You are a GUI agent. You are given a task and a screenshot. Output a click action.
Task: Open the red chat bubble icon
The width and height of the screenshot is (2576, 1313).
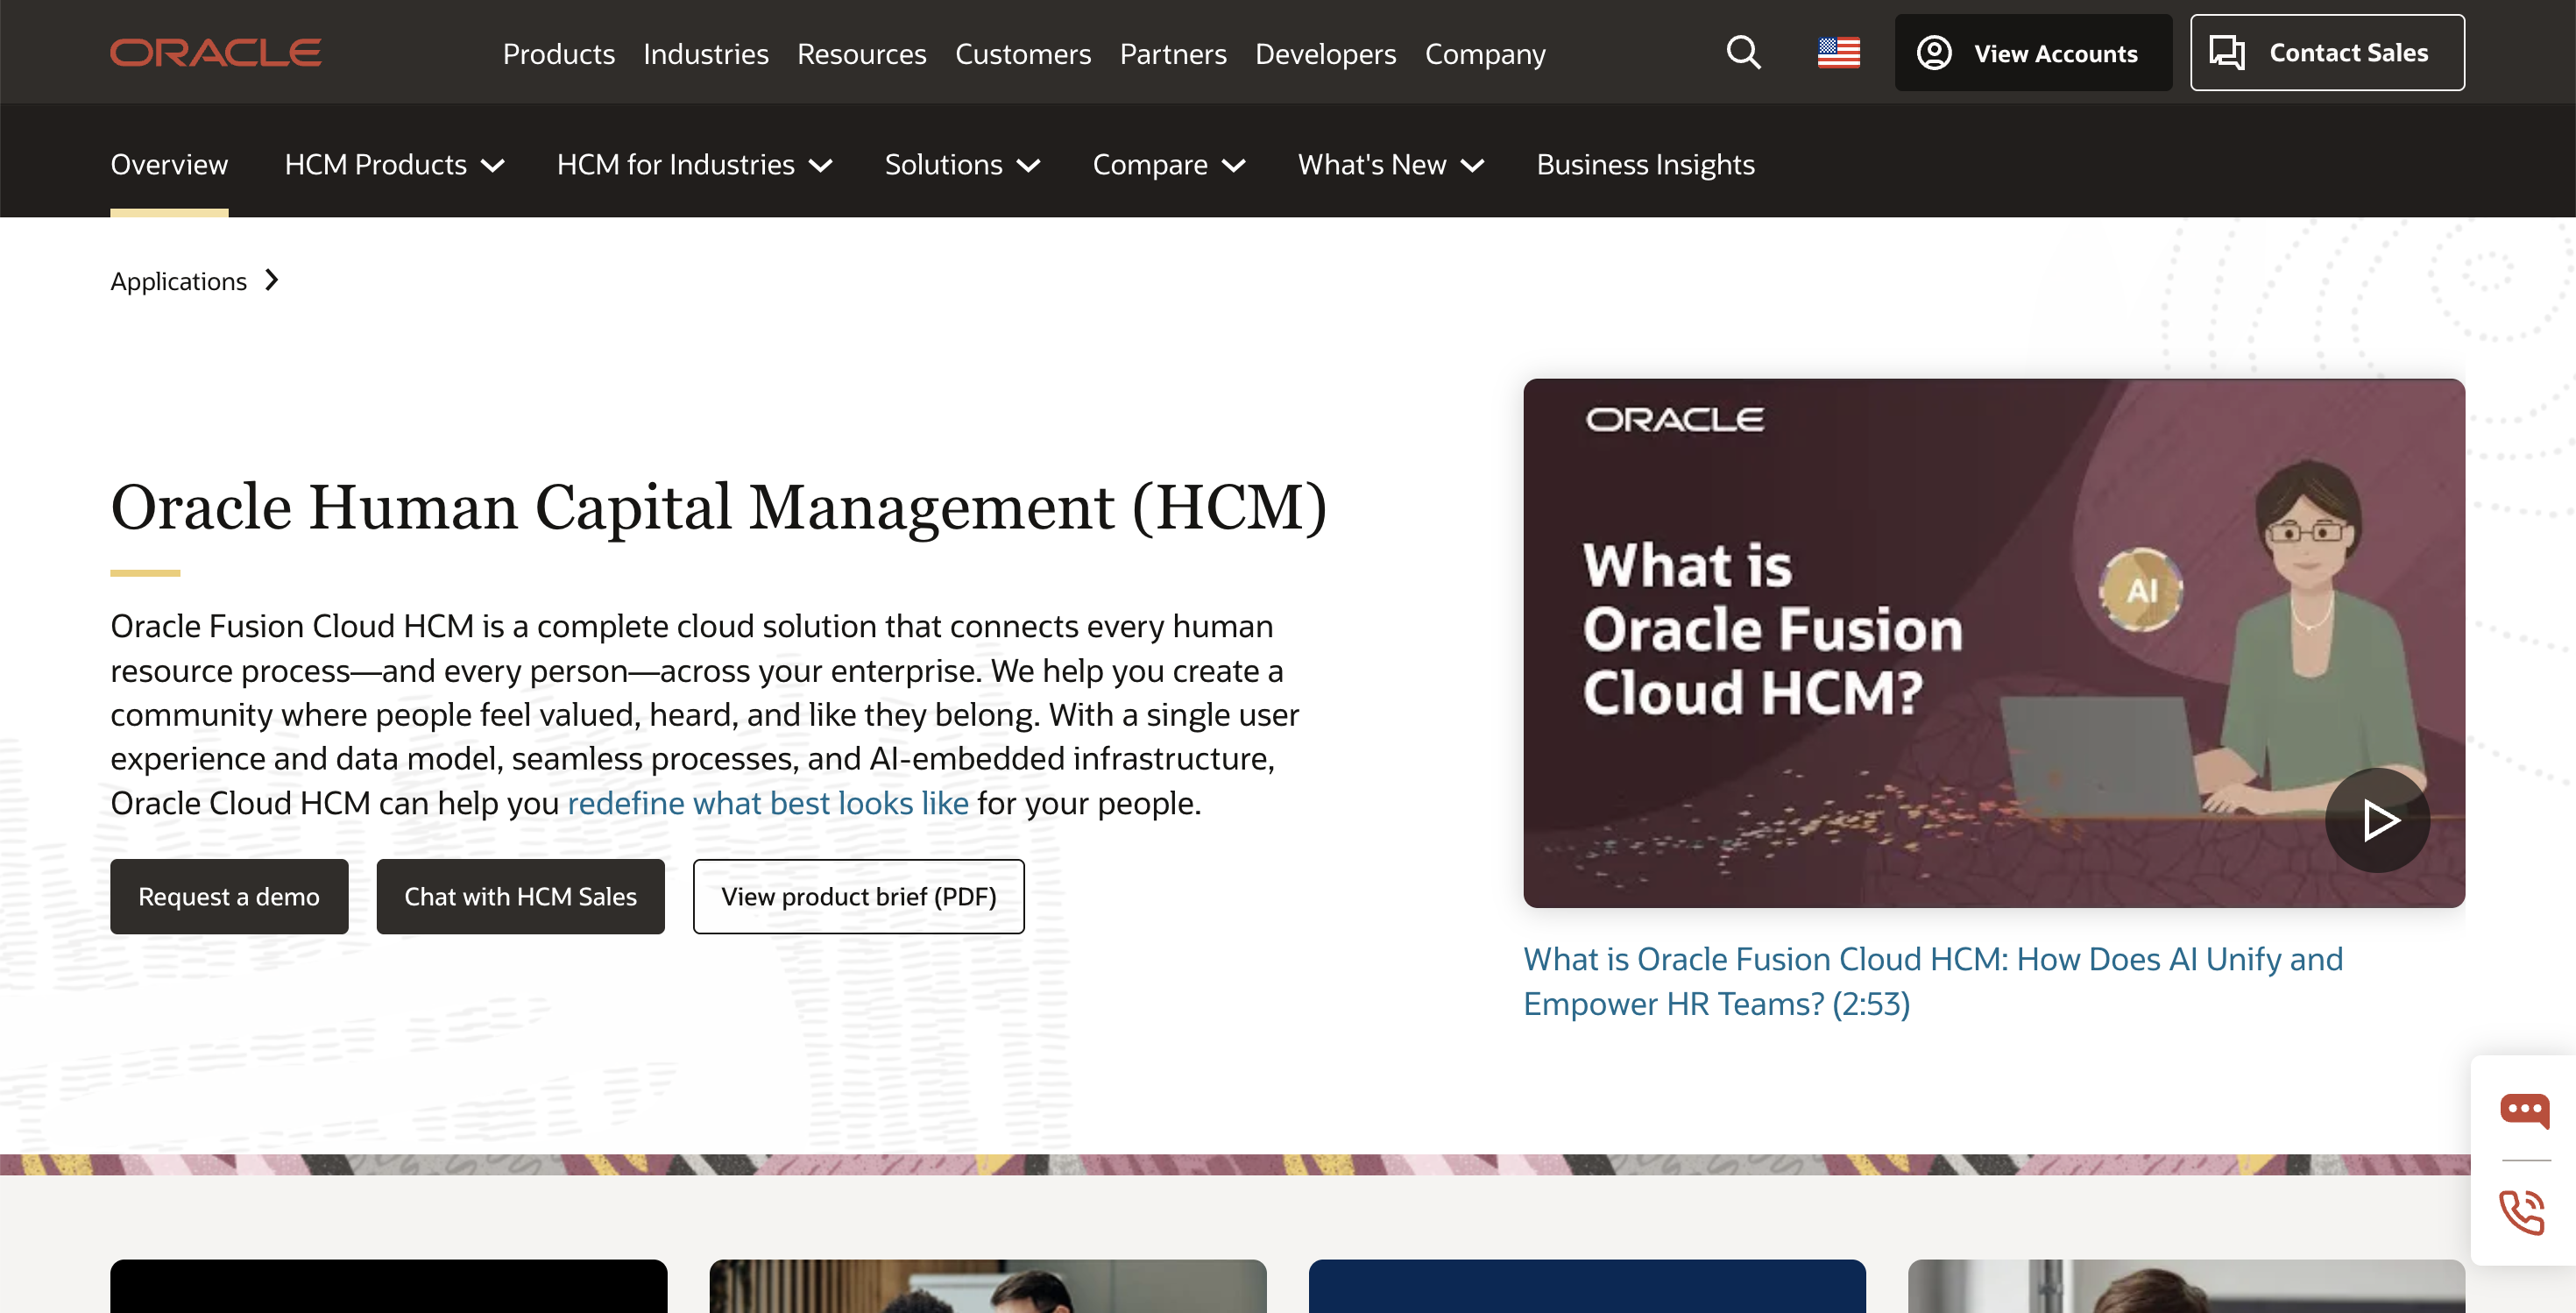pos(2524,1110)
